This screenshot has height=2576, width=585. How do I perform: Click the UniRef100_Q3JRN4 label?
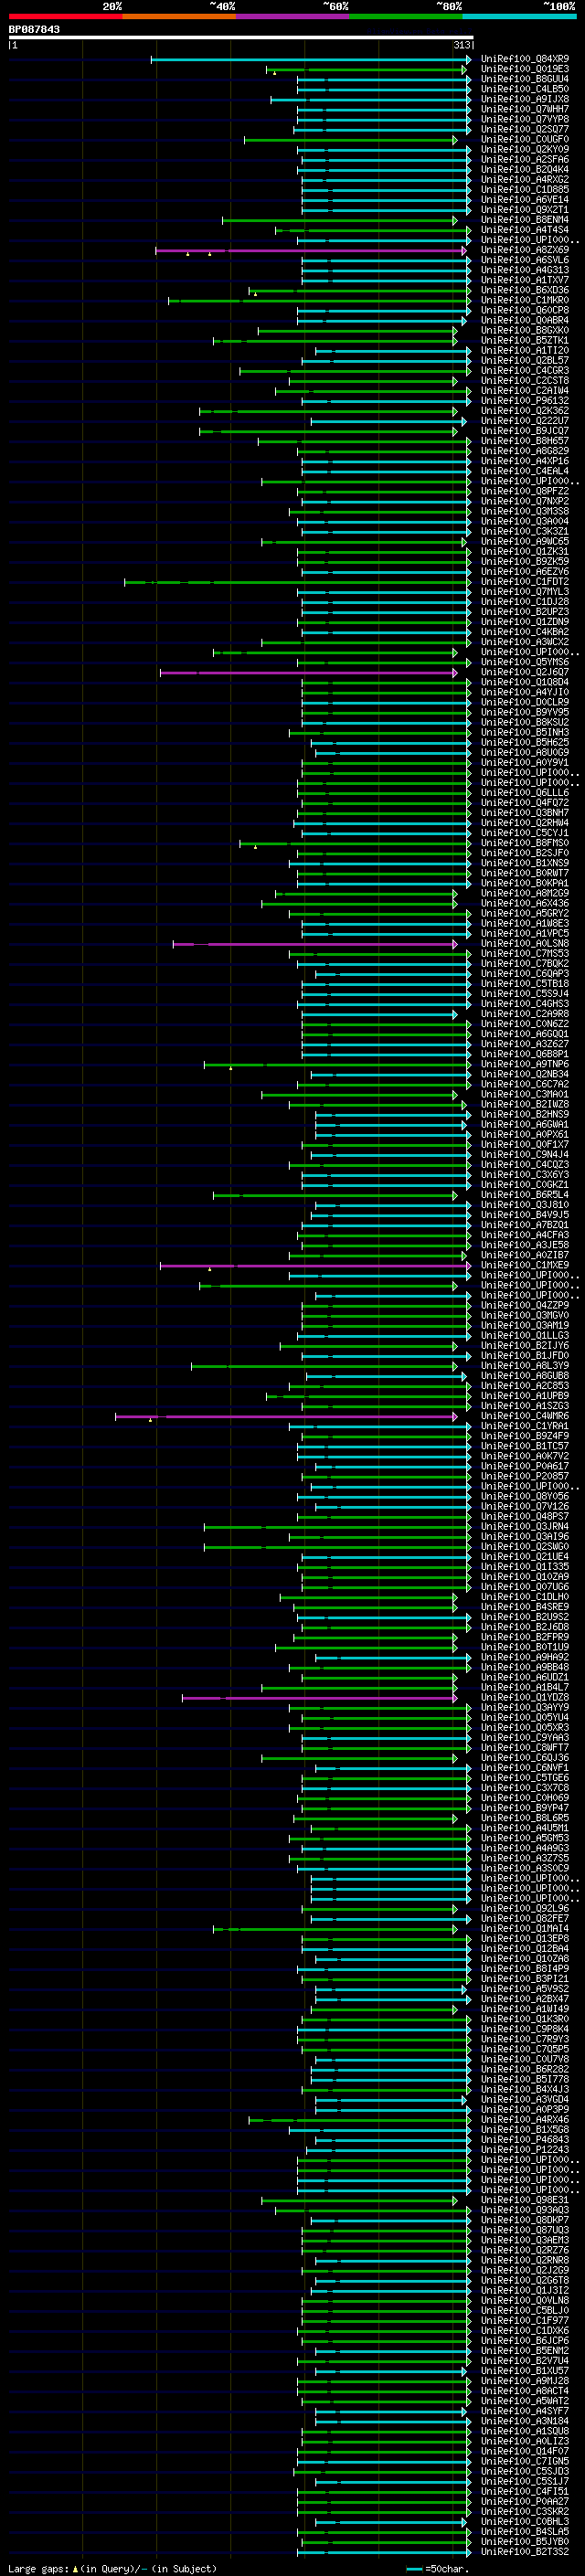[x=524, y=1527]
